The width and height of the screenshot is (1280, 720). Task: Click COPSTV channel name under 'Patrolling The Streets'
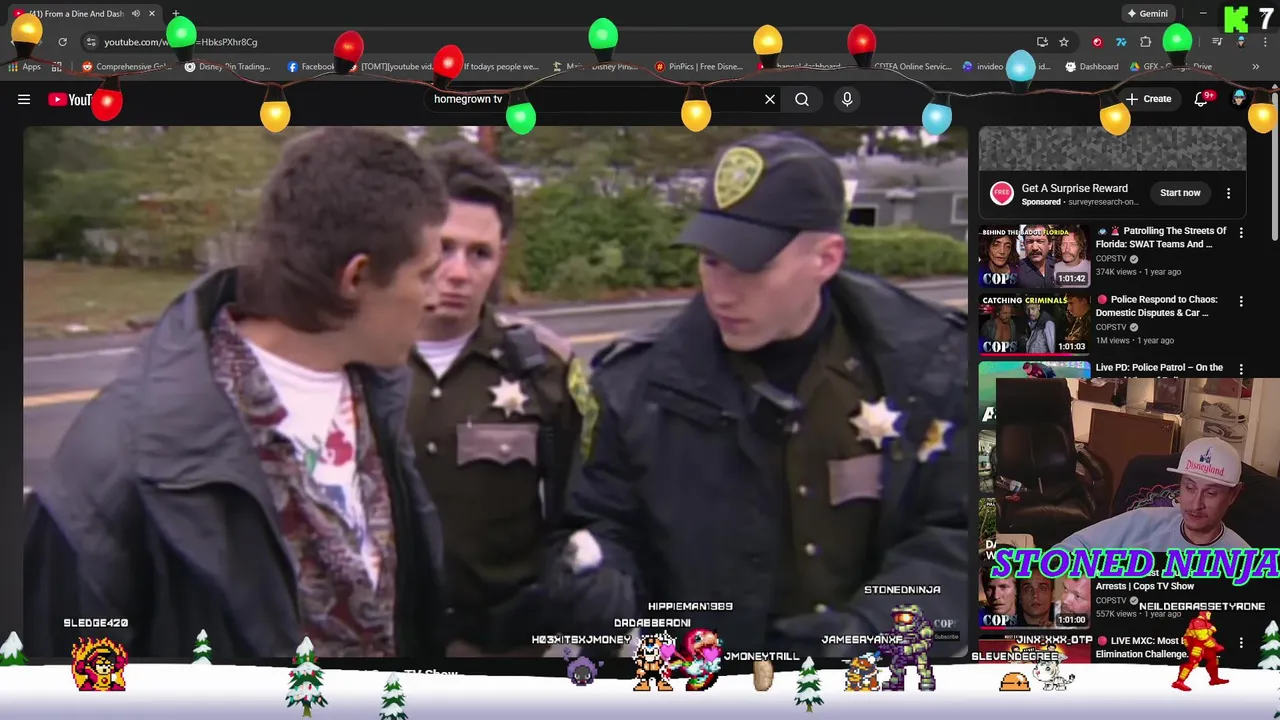pyautogui.click(x=1111, y=259)
